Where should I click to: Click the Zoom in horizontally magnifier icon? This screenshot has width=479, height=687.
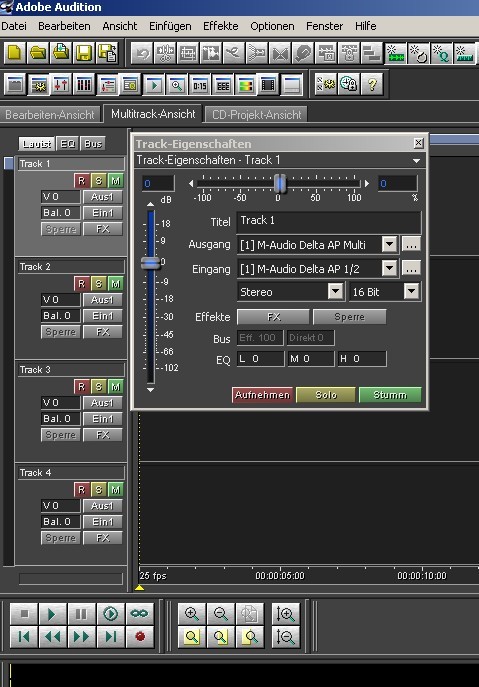point(192,614)
